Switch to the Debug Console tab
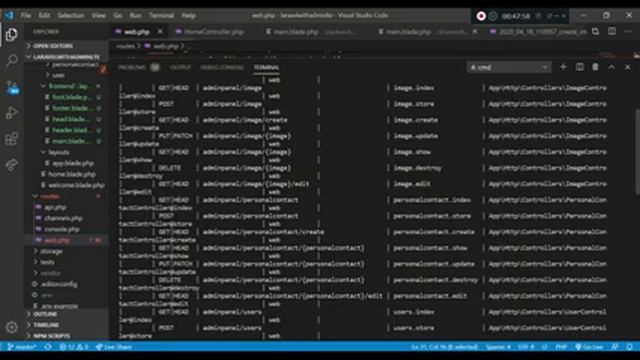The height and width of the screenshot is (360, 640). pyautogui.click(x=222, y=67)
